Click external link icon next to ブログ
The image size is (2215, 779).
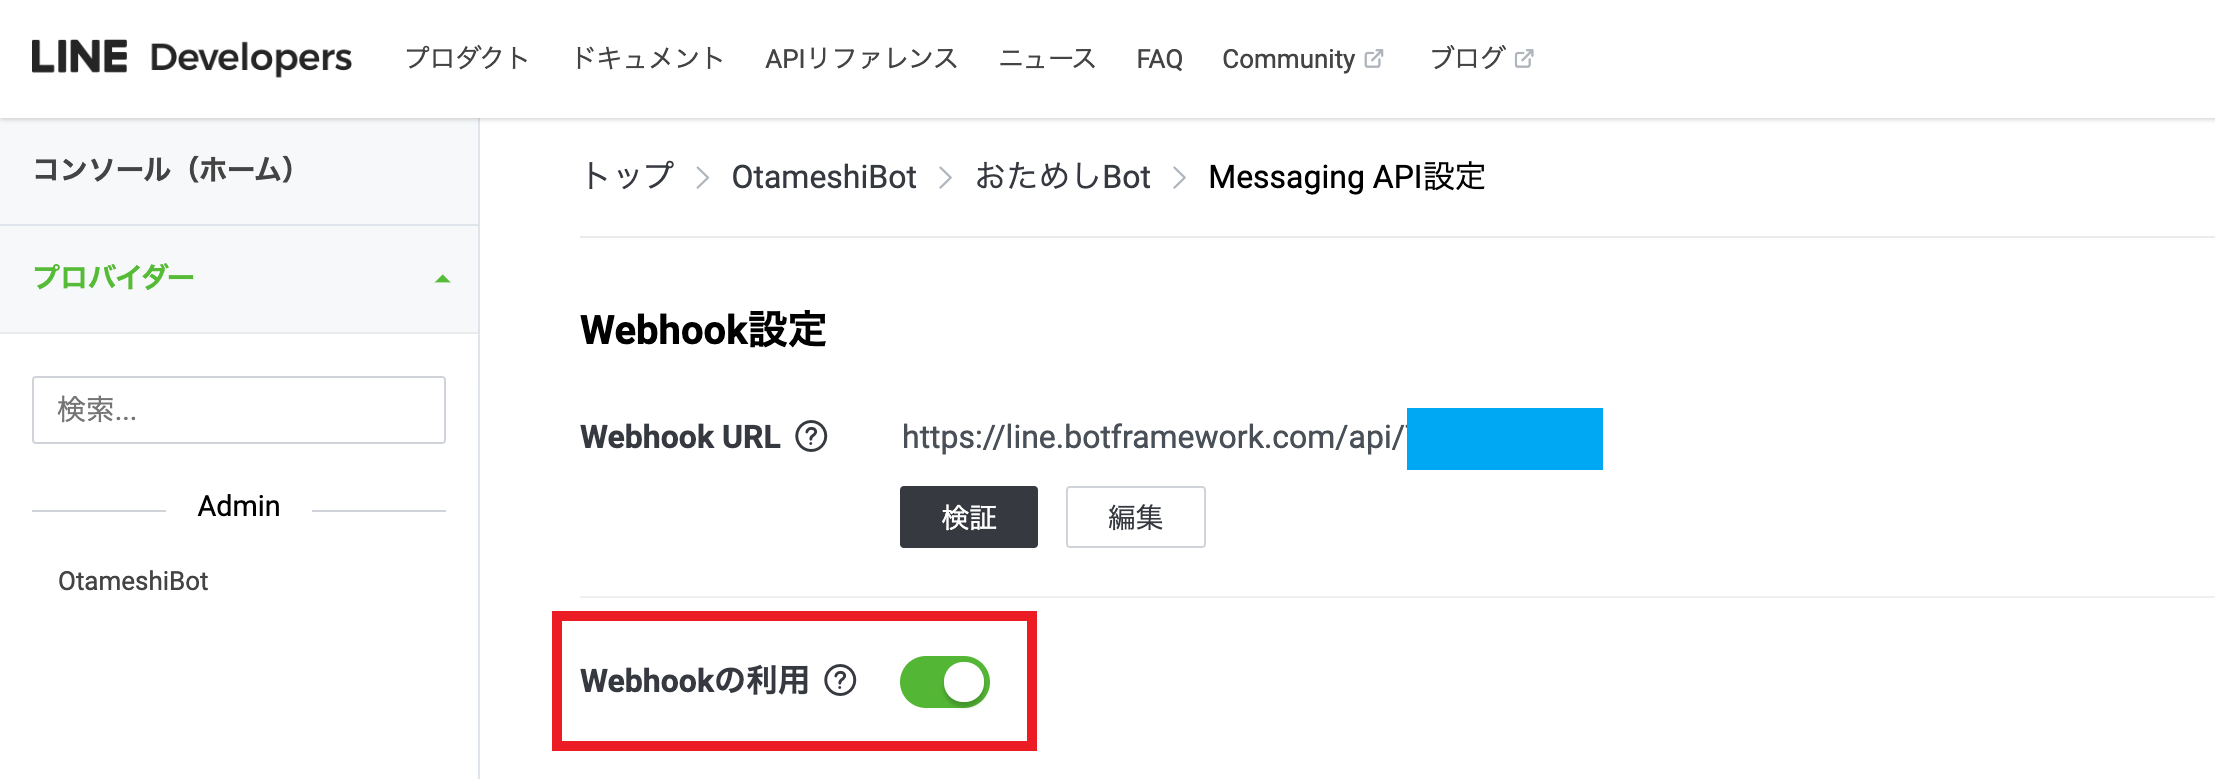coord(1524,59)
